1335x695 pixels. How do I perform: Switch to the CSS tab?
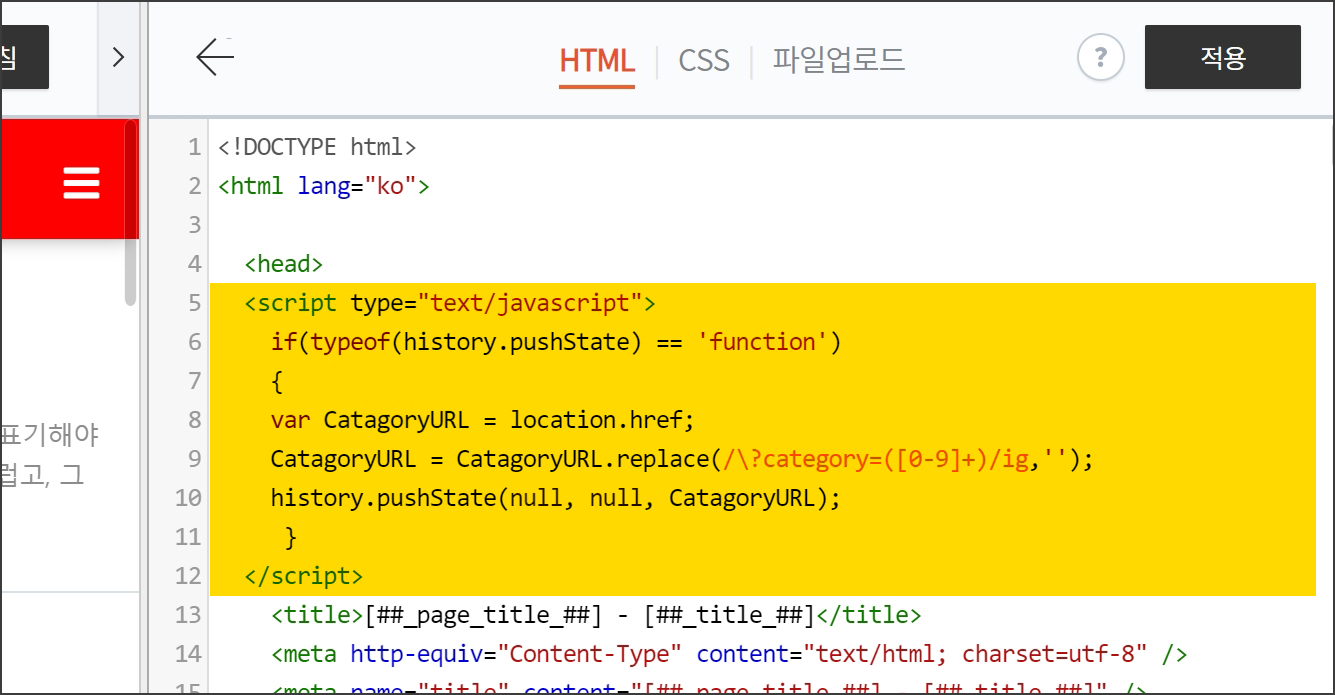coord(704,60)
